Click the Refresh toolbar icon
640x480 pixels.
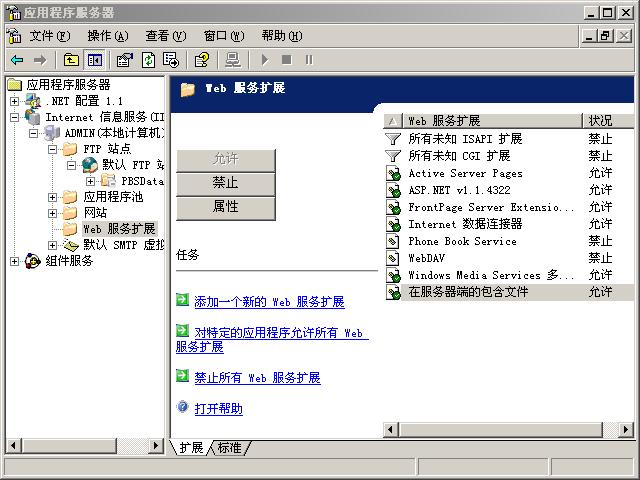pos(148,60)
